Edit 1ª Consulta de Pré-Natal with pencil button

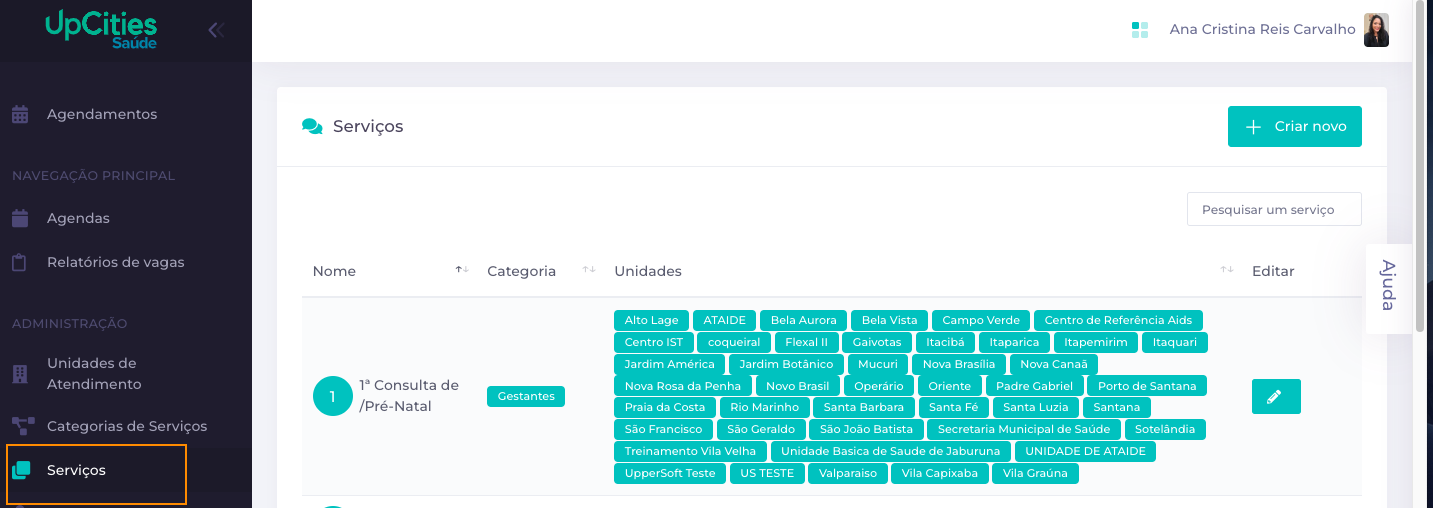pyautogui.click(x=1276, y=396)
